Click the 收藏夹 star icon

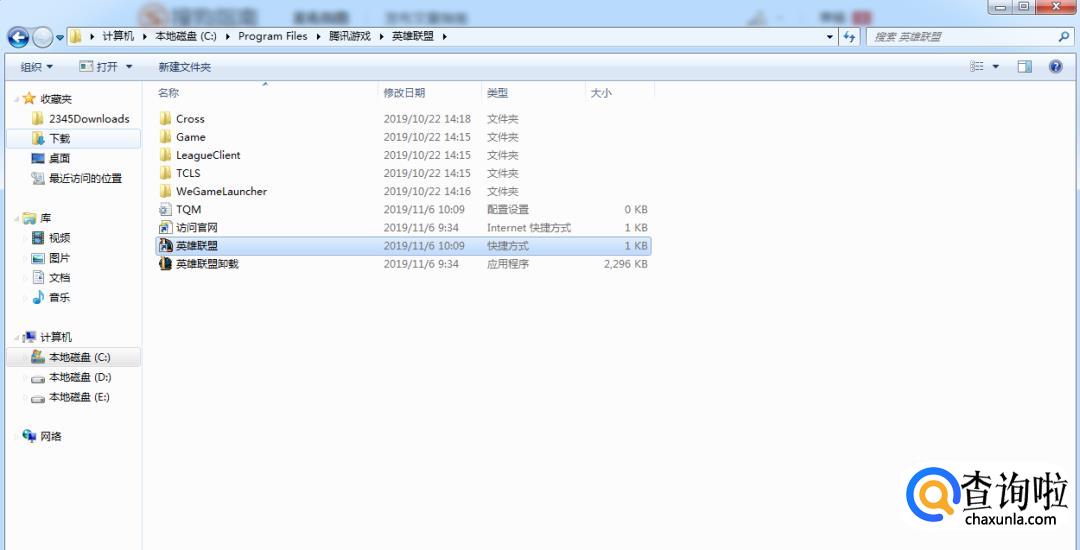[29, 98]
